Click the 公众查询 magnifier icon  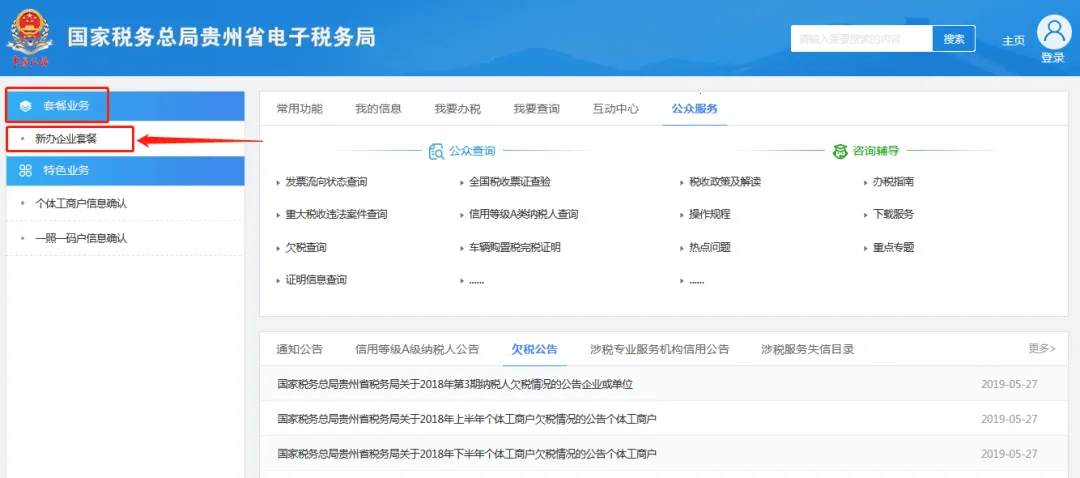coord(436,151)
